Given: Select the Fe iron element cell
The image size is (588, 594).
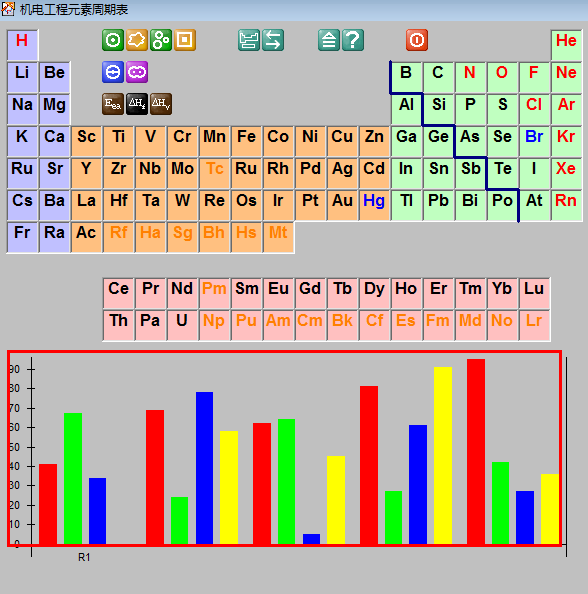Looking at the screenshot, I should pyautogui.click(x=246, y=141).
